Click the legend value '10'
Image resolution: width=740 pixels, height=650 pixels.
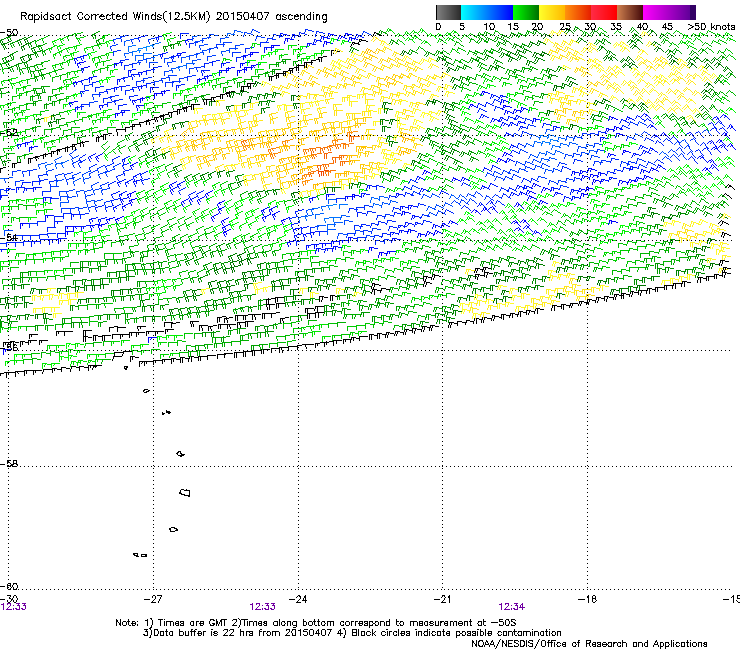[489, 27]
